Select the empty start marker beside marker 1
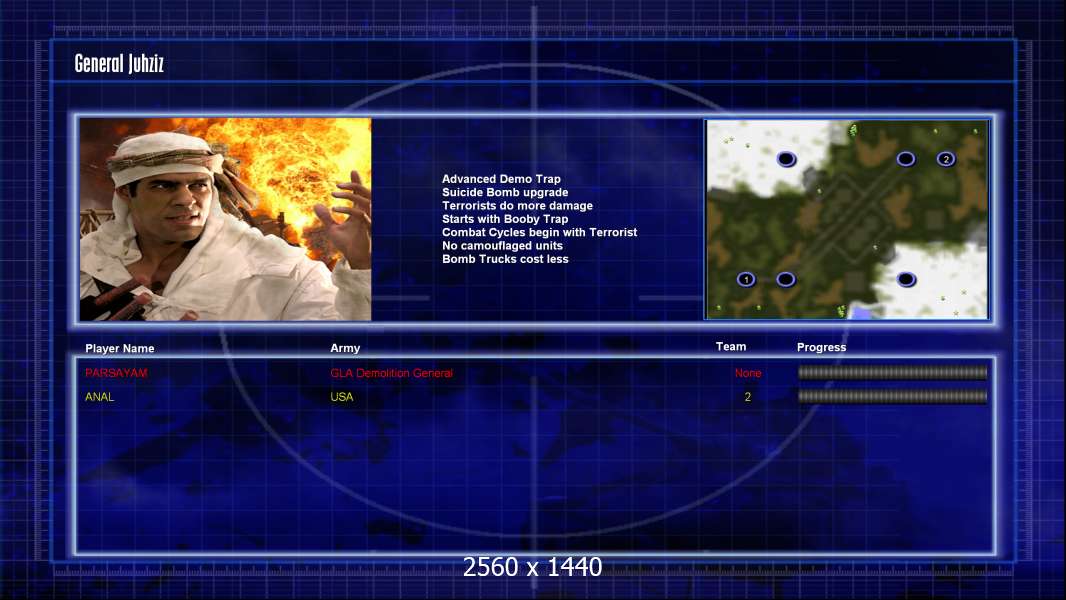 pyautogui.click(x=786, y=279)
